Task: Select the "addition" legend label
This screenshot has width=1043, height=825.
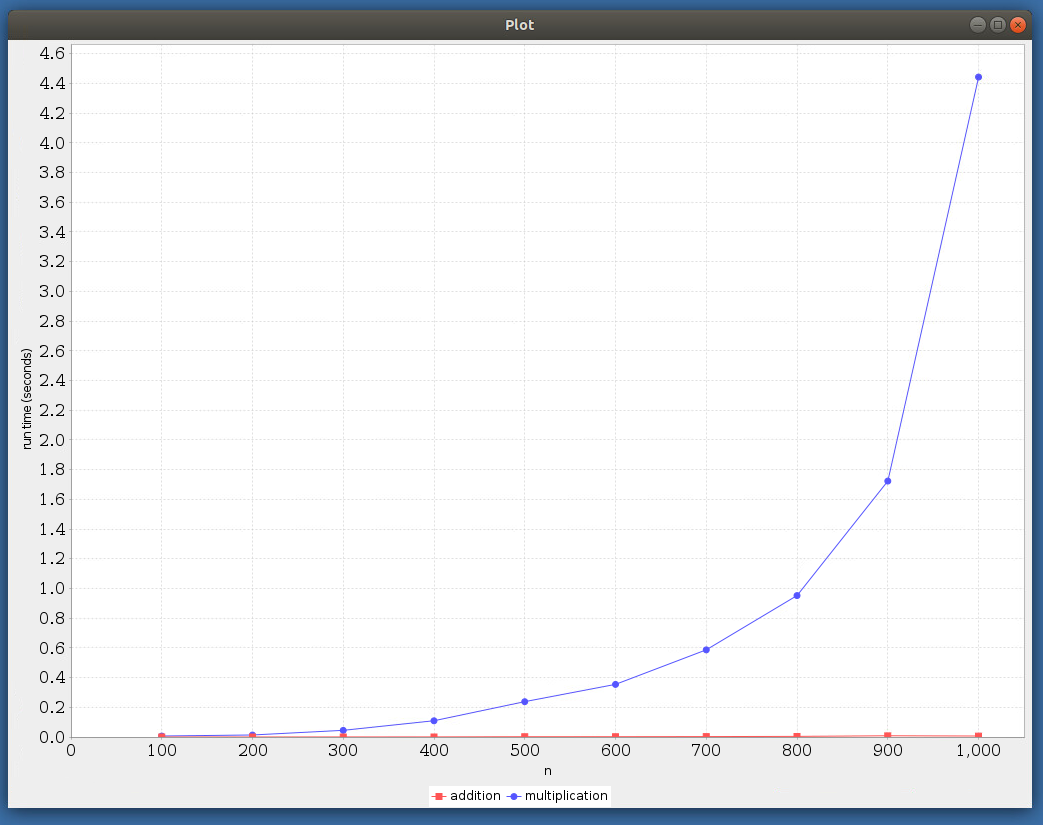Action: [475, 796]
